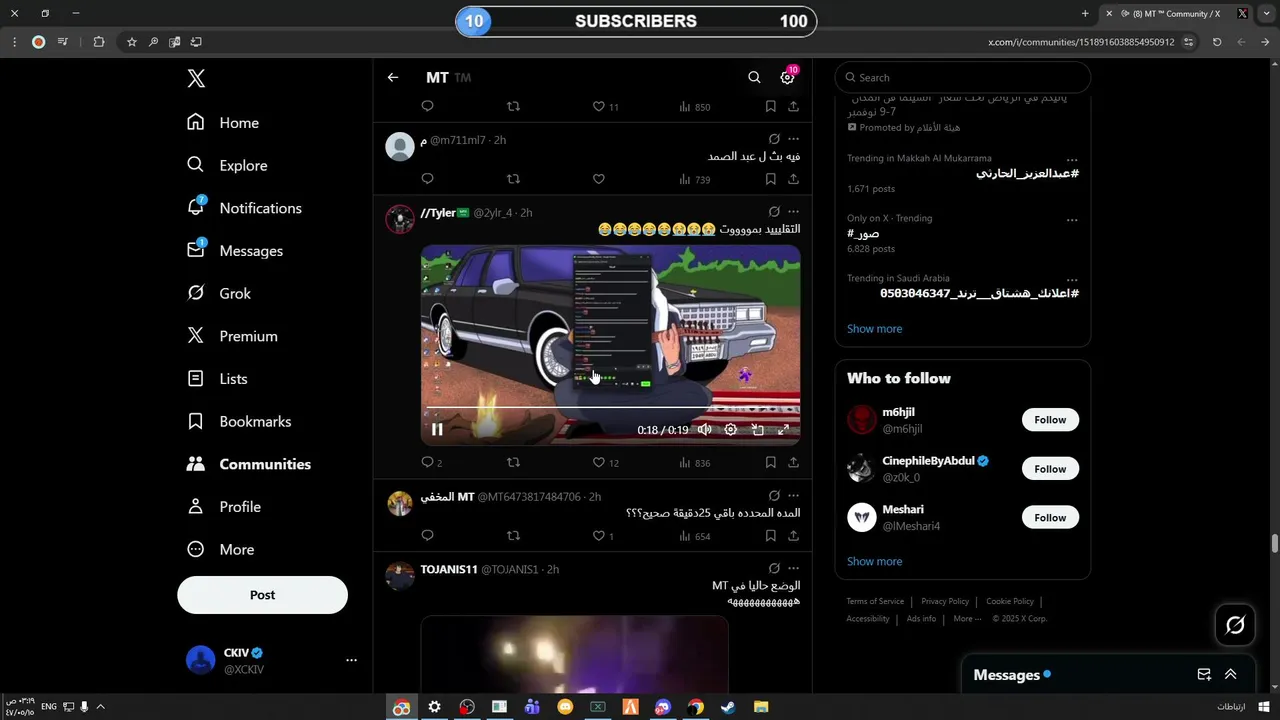Open Notifications in the sidebar
The height and width of the screenshot is (720, 1280).
coord(244,208)
